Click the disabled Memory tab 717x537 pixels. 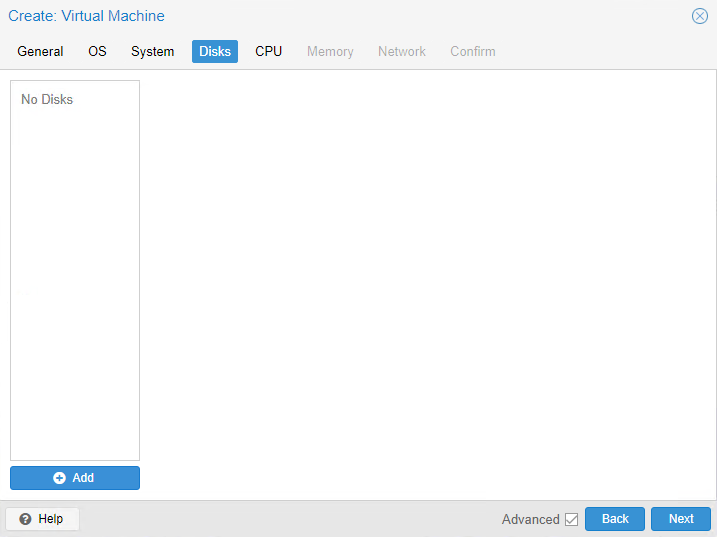pos(330,51)
